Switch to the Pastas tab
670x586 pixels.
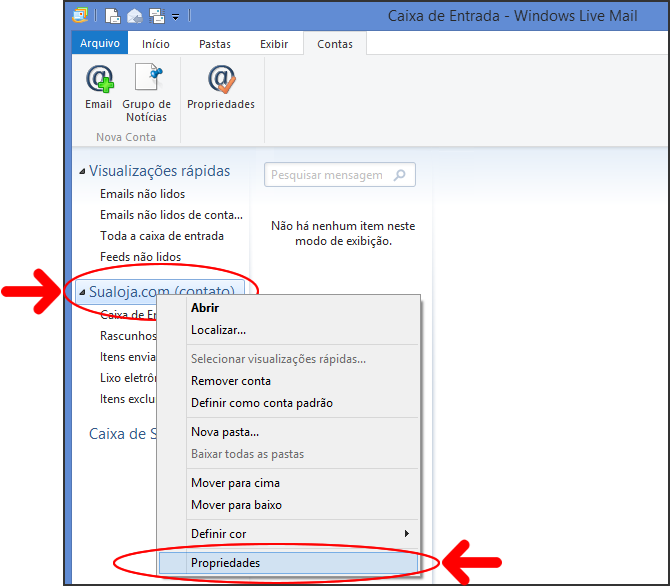pos(215,44)
